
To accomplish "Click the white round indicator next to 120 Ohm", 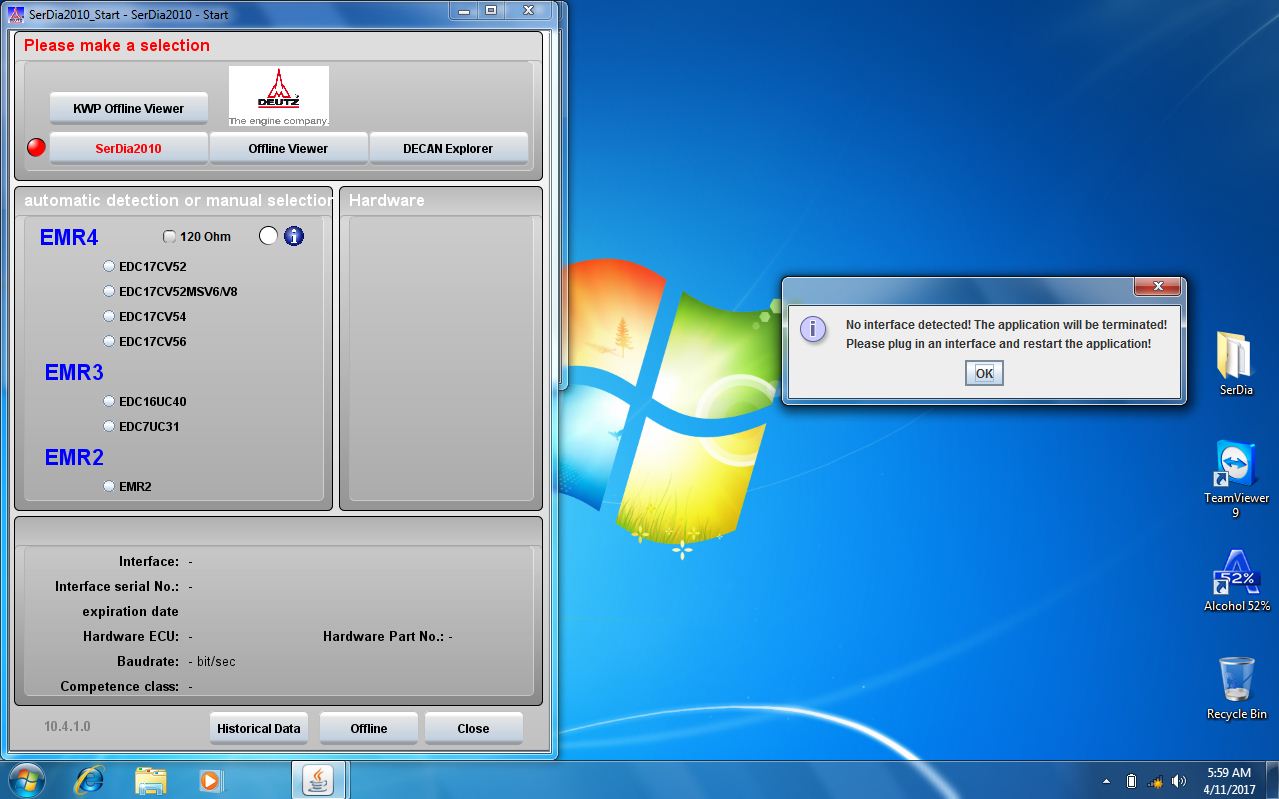I will coord(268,236).
